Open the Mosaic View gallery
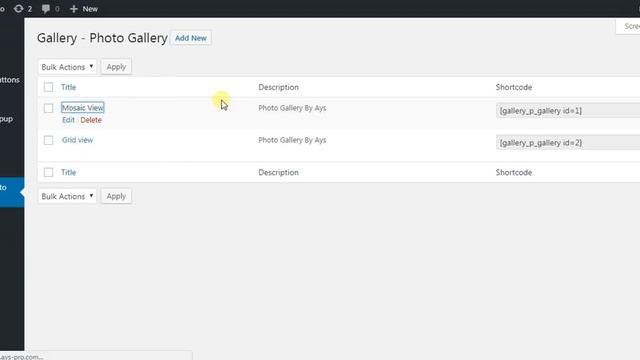 point(83,108)
